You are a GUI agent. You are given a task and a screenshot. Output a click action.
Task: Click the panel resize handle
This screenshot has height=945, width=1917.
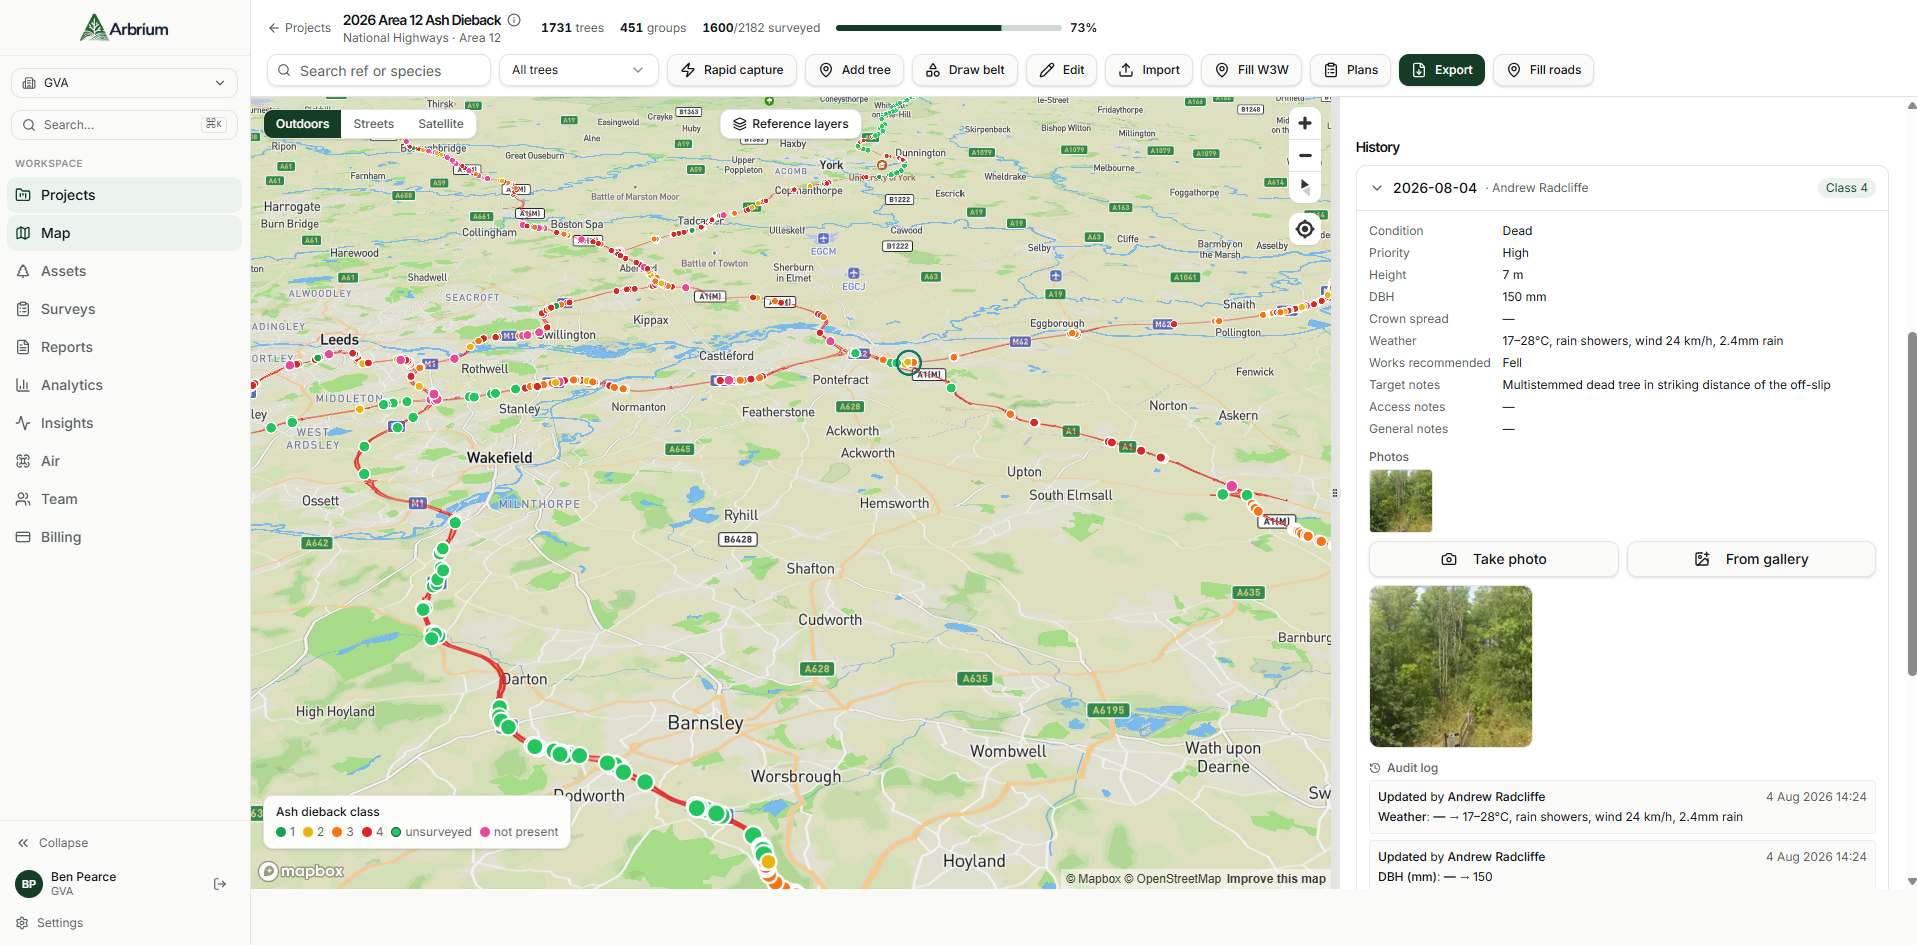(1335, 493)
